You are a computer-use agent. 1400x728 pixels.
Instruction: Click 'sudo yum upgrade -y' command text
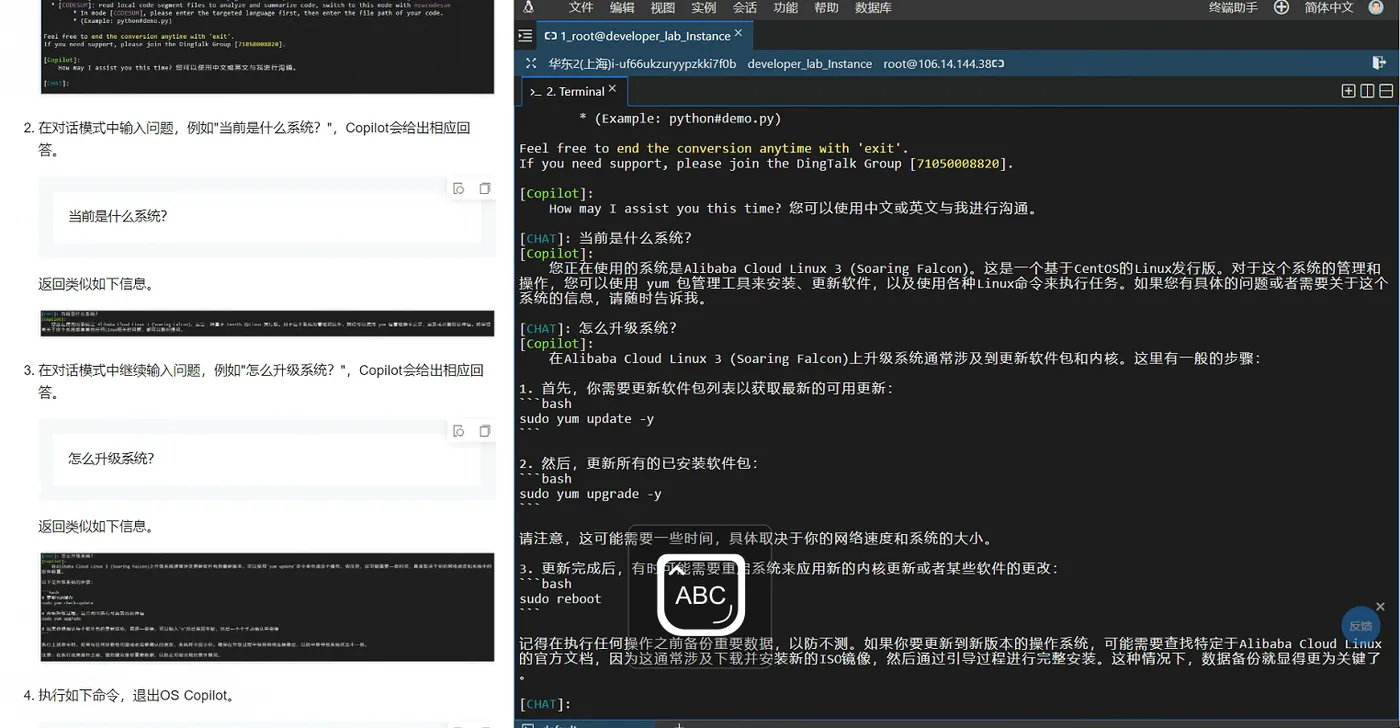click(590, 494)
